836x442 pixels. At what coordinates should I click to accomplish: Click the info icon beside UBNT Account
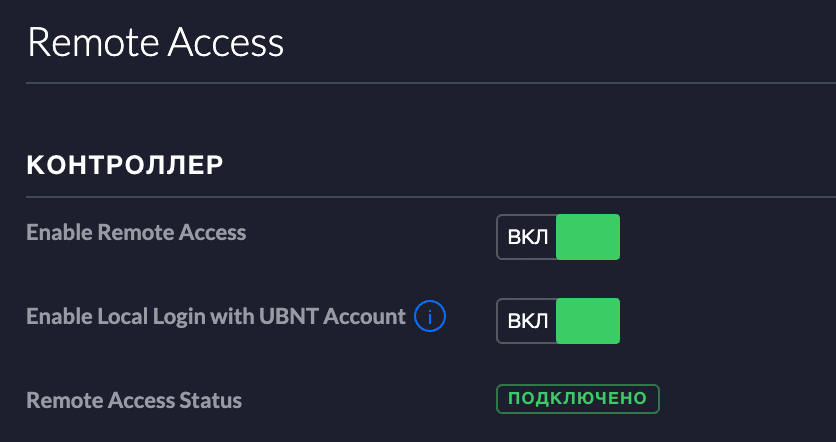(x=430, y=317)
